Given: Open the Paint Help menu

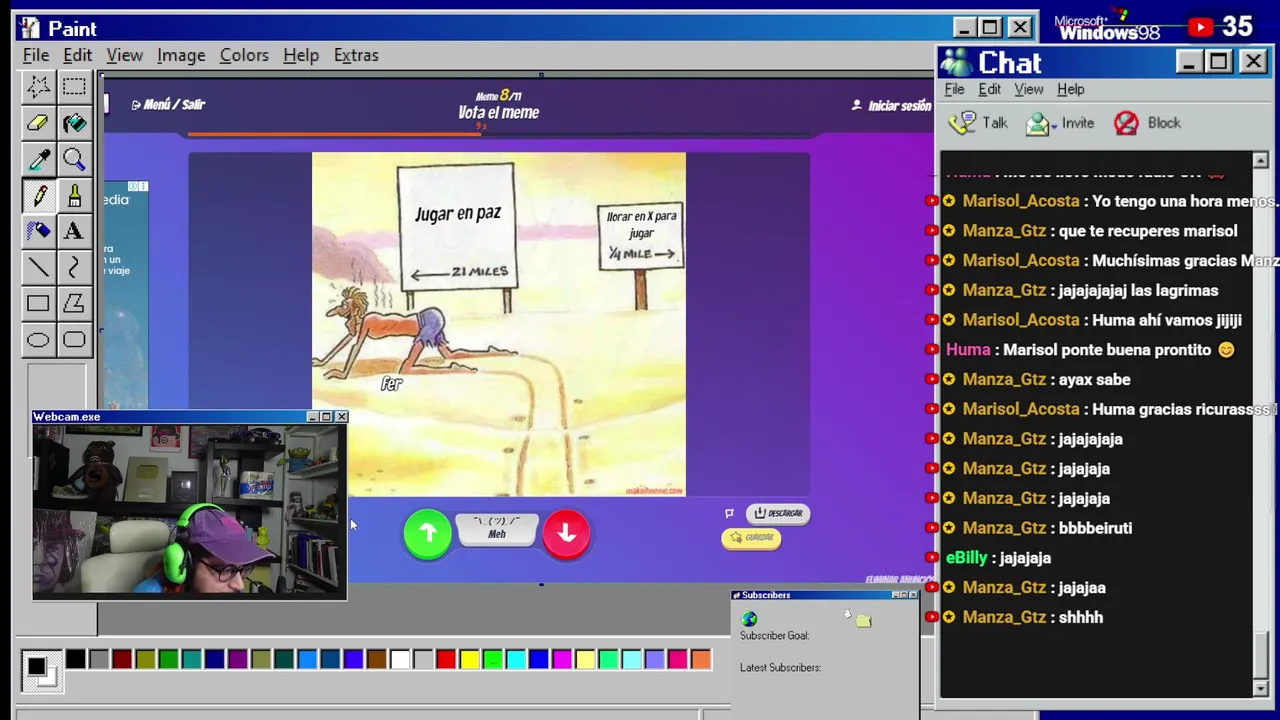Looking at the screenshot, I should coord(301,55).
